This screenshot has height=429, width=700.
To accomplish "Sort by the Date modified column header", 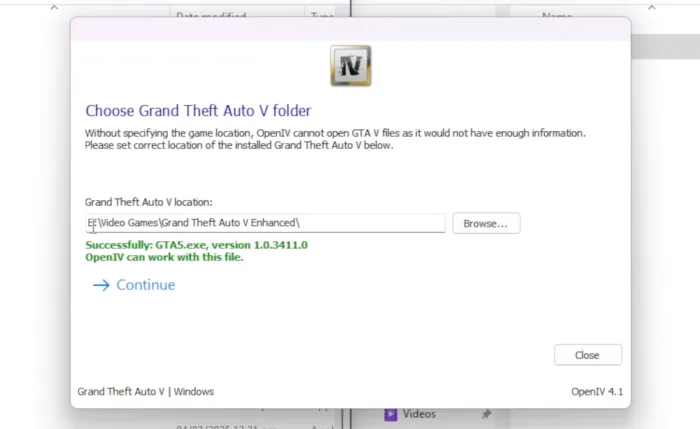I will coord(210,16).
